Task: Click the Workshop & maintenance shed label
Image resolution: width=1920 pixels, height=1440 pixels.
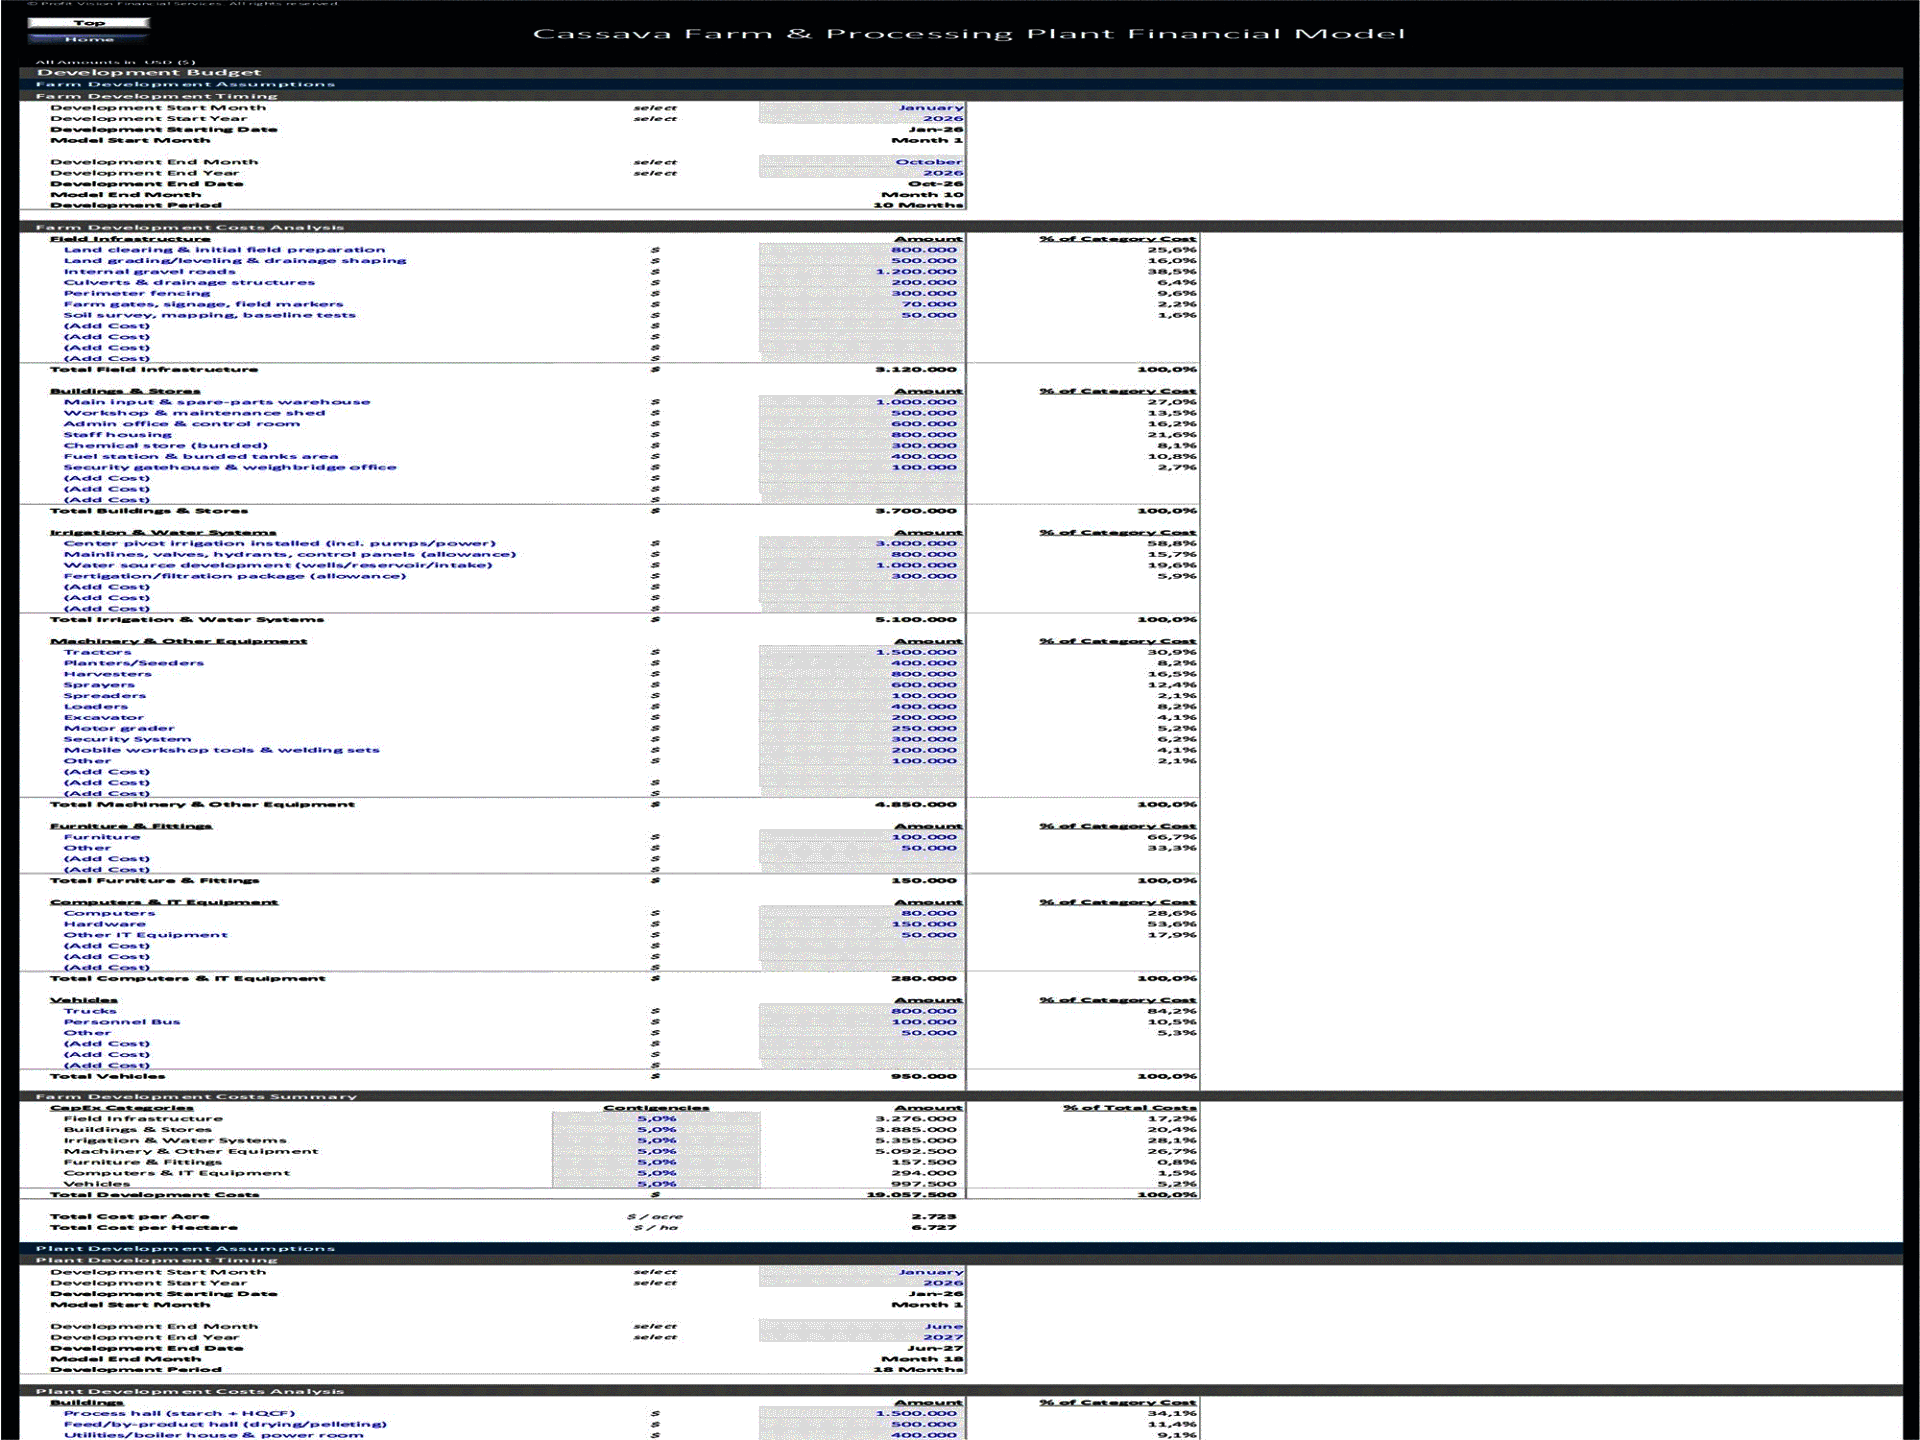Action: click(x=194, y=413)
